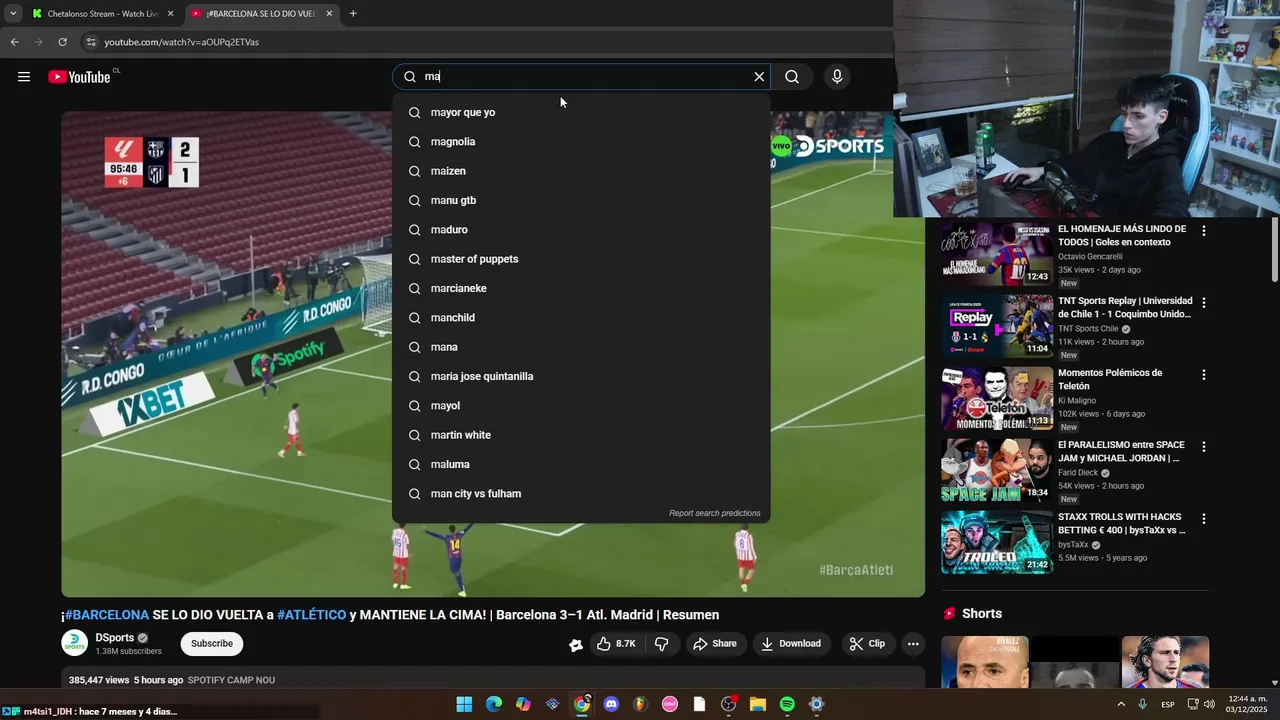Open 'EL HOMENAJE MÁS LINDO DE TODOS' video

coord(1122,235)
